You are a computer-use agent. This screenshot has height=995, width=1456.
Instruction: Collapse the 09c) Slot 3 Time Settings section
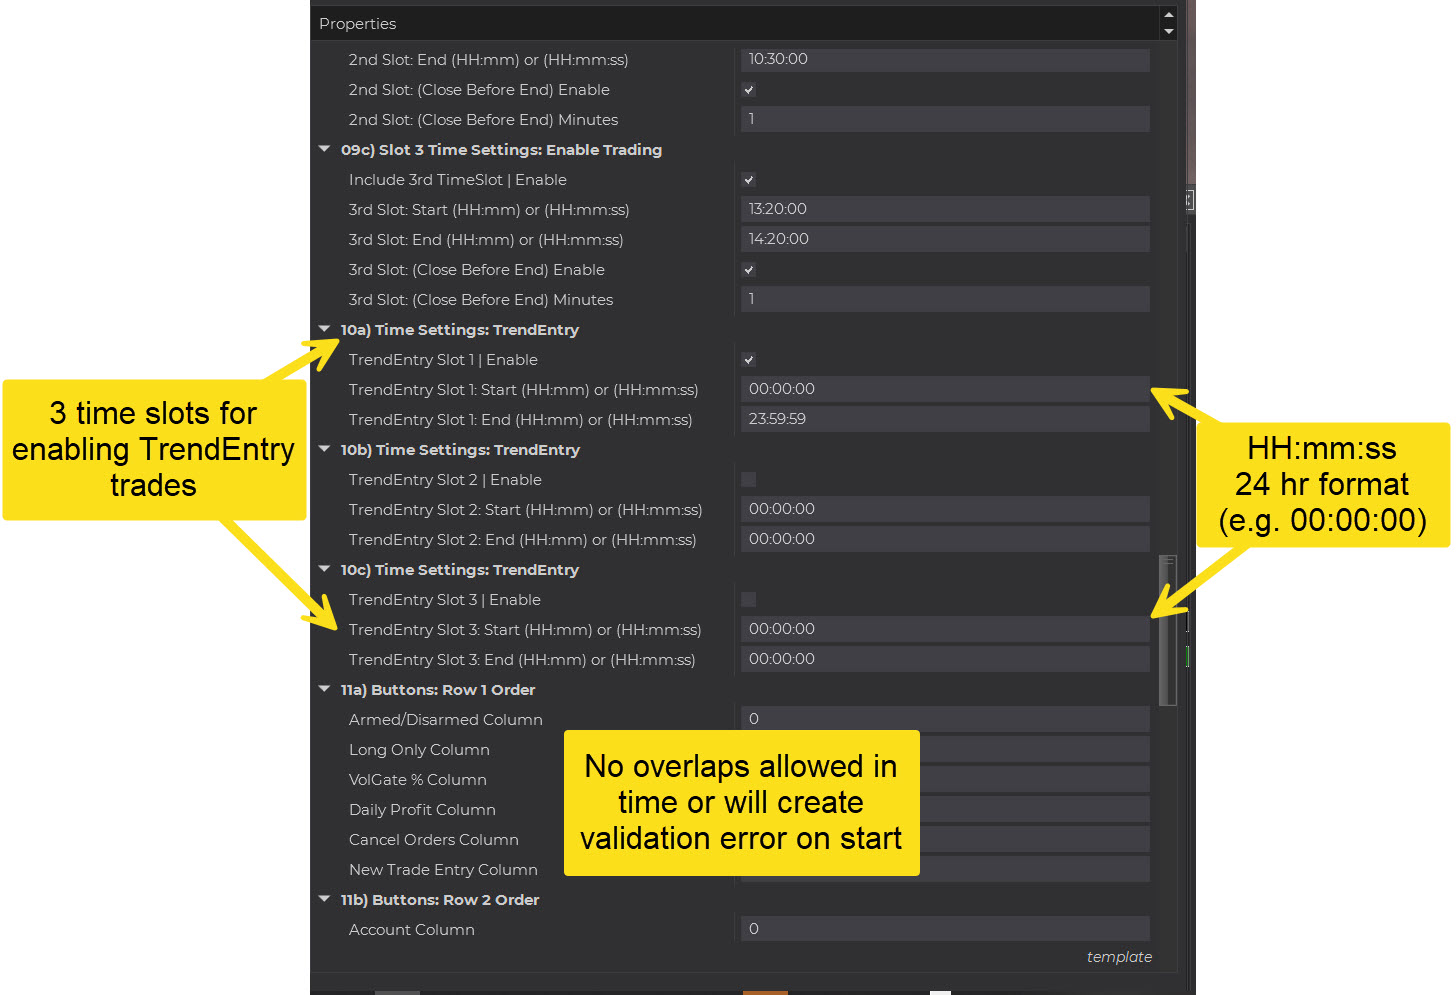coord(324,149)
